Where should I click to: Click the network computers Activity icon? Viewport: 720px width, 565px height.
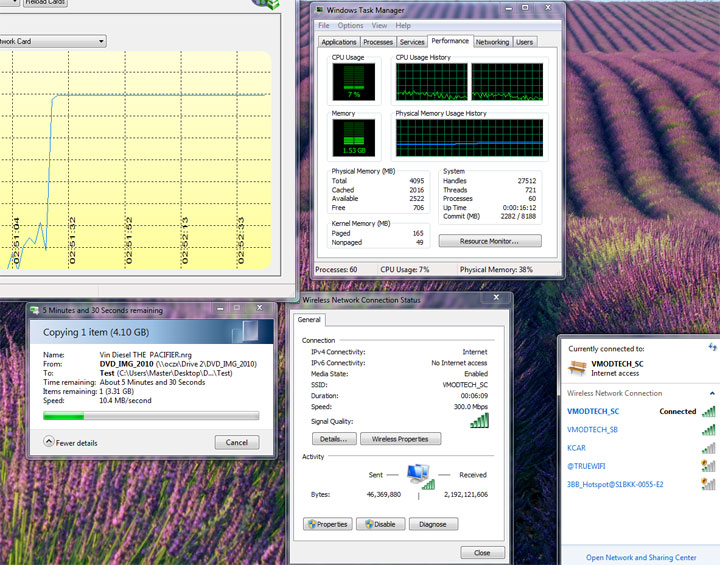420,476
